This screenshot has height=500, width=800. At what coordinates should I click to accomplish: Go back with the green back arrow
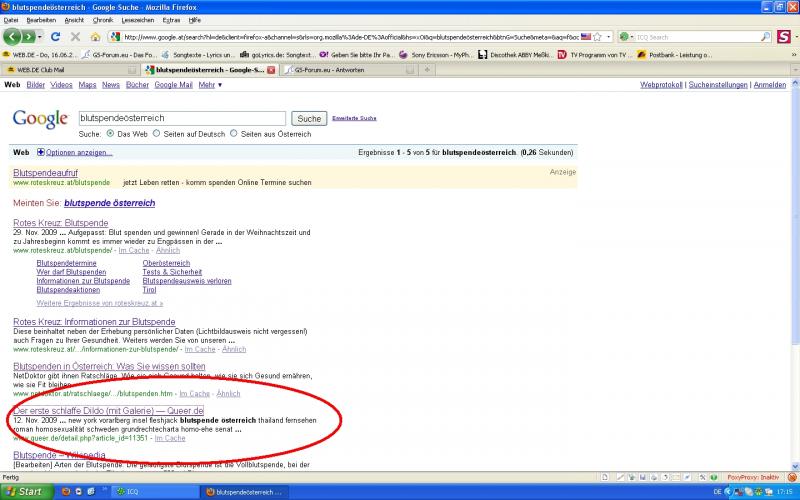[12, 37]
